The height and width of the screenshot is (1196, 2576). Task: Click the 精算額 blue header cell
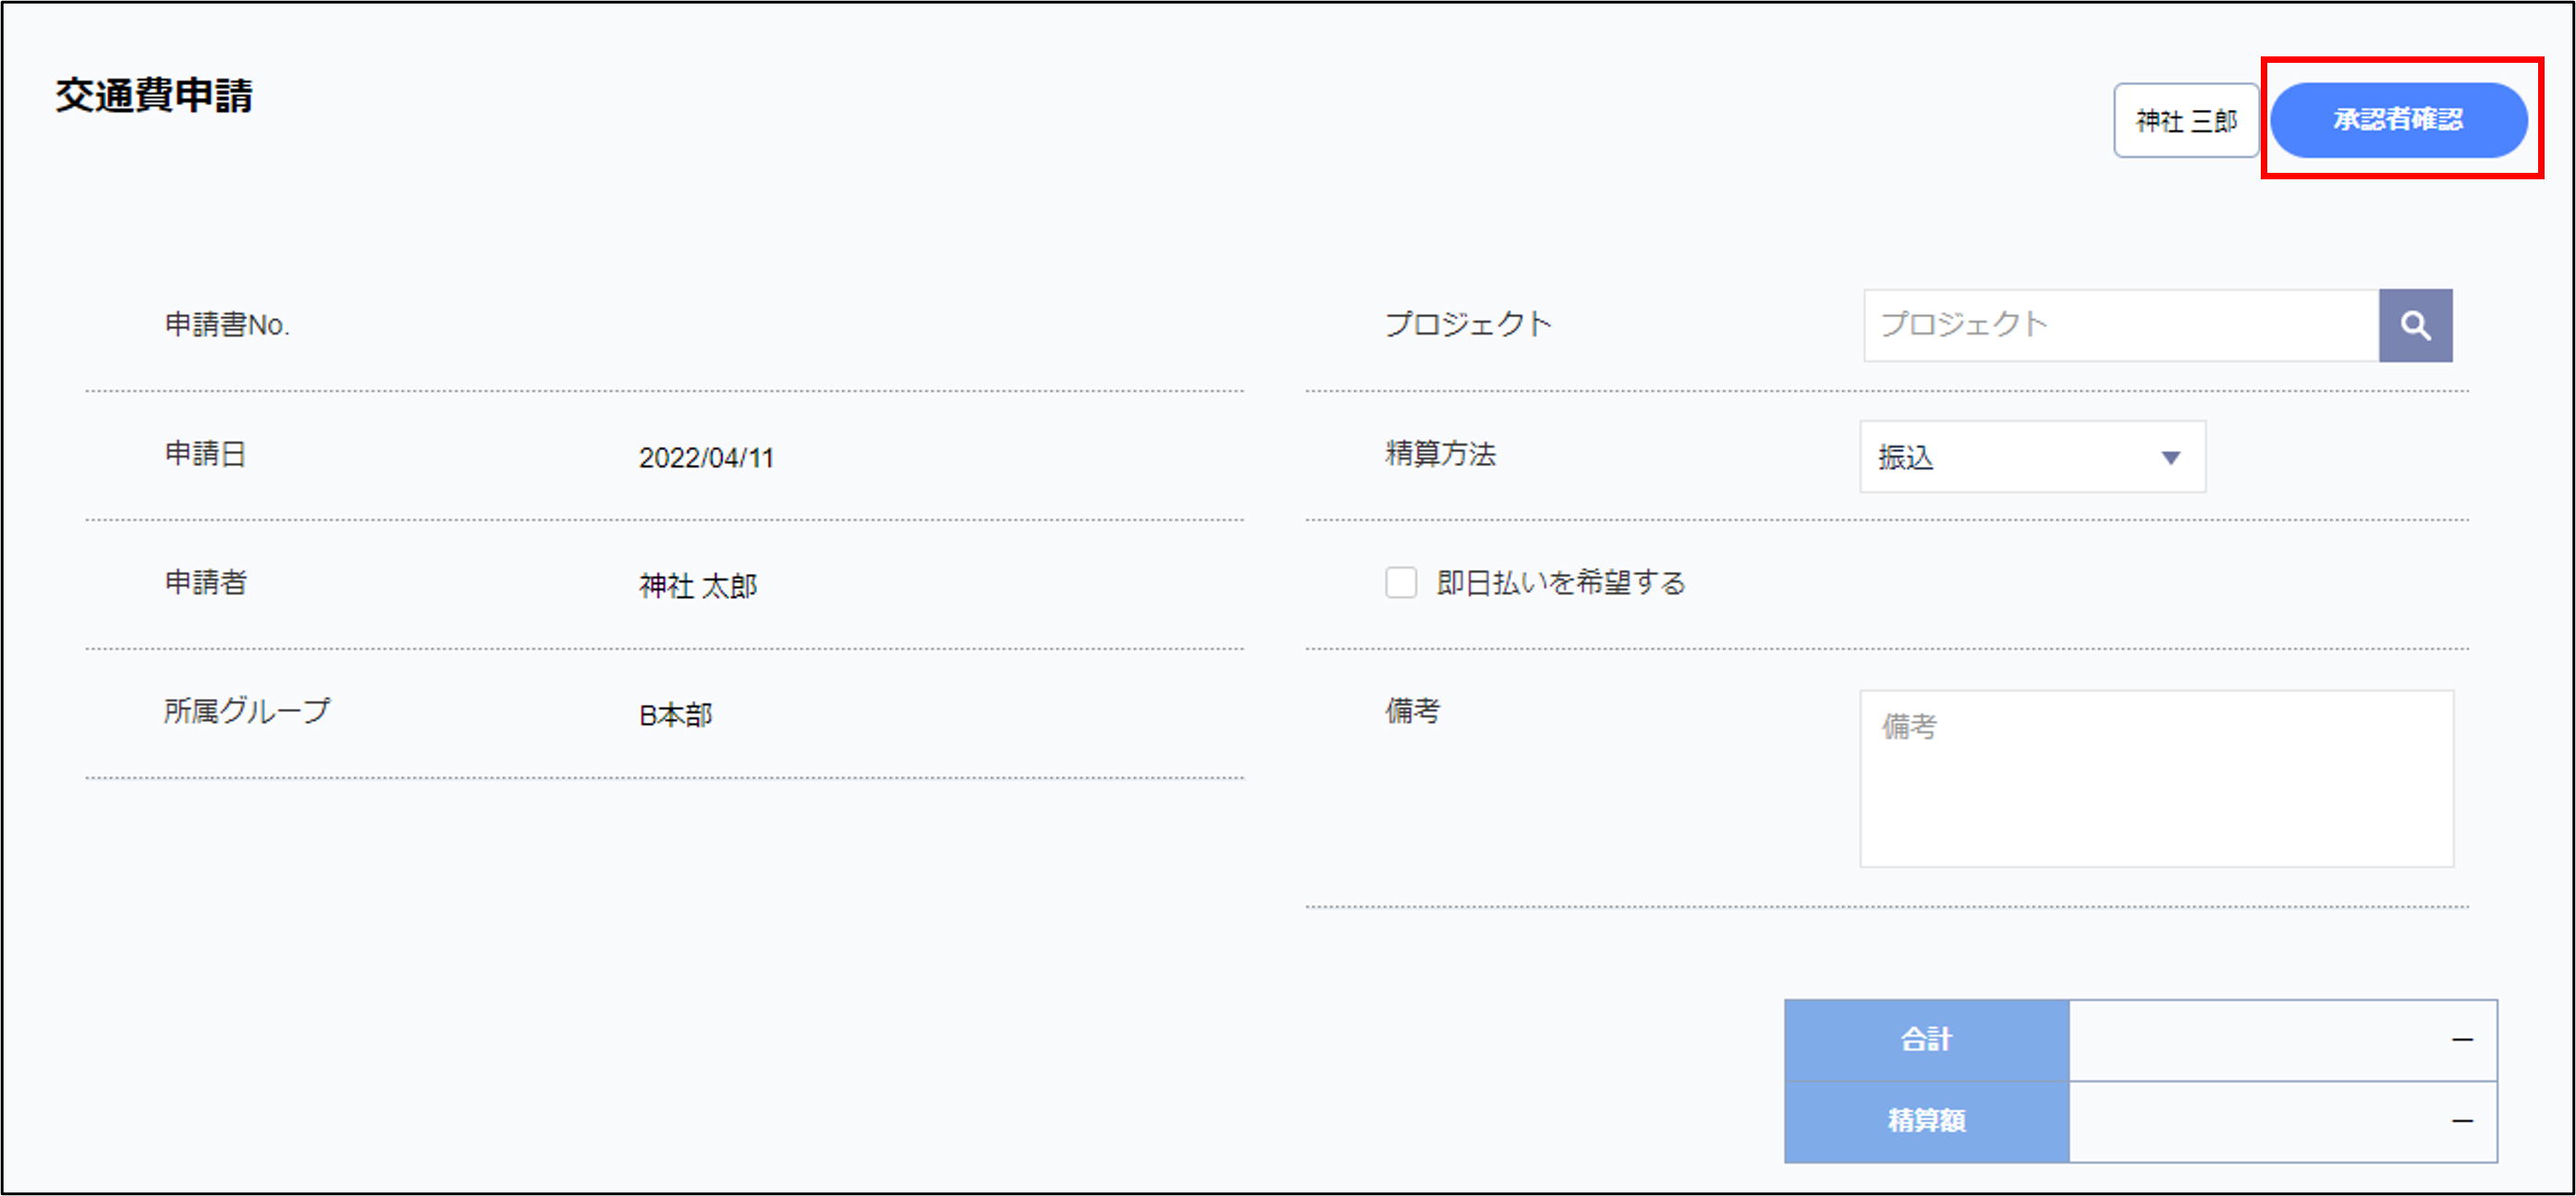coord(1926,1121)
